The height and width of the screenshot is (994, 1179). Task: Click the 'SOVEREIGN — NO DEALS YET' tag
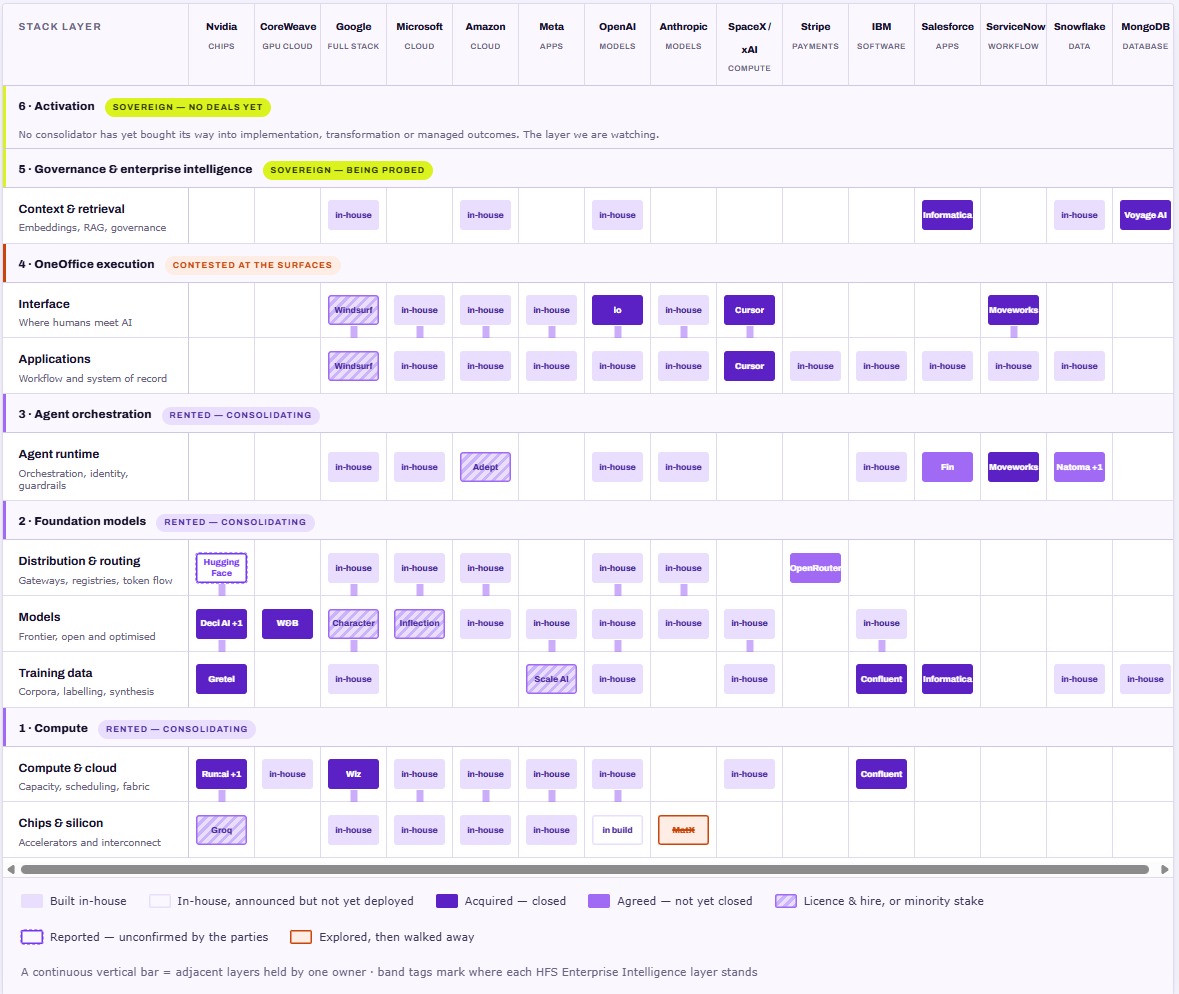pyautogui.click(x=187, y=107)
